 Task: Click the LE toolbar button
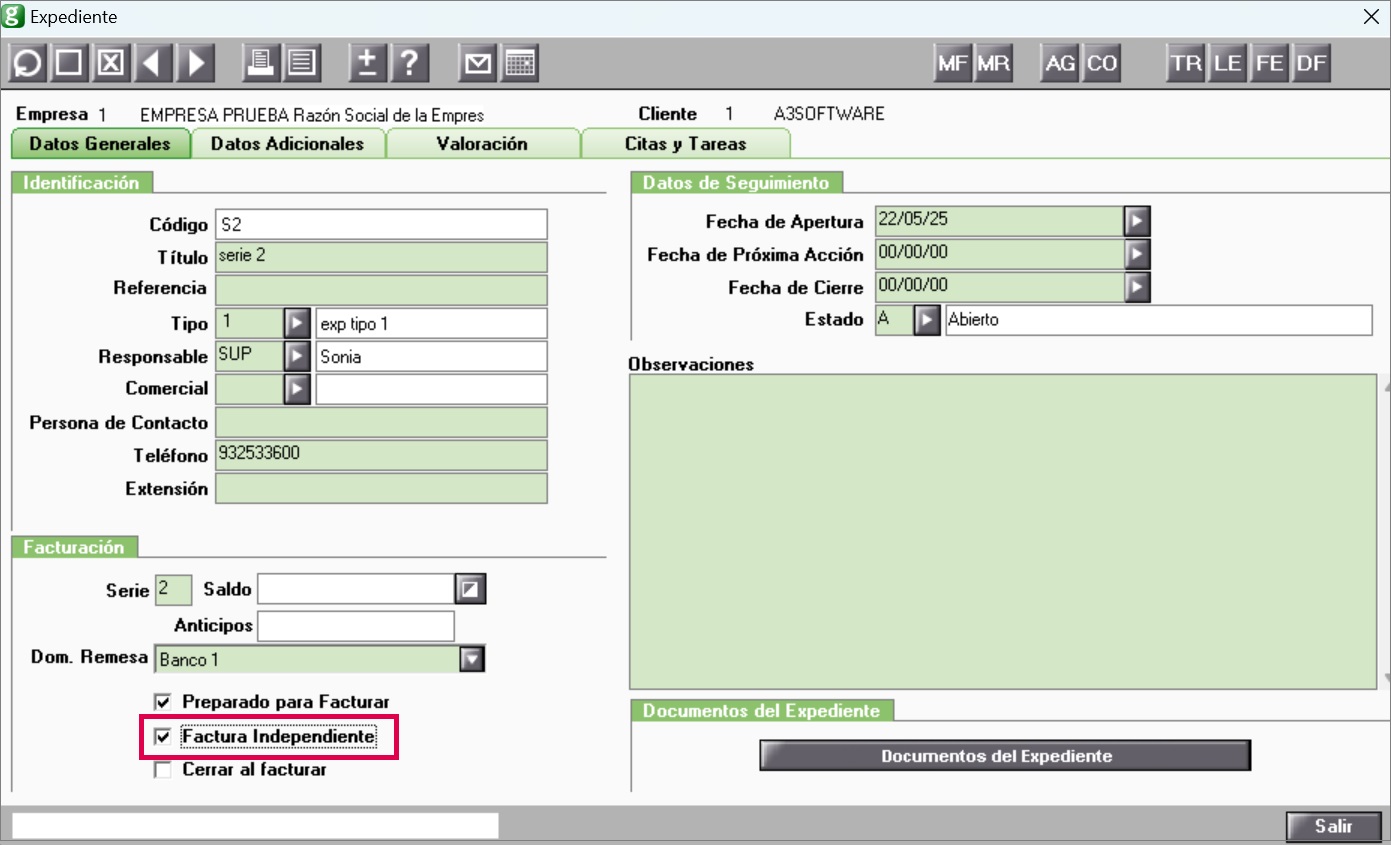pyautogui.click(x=1228, y=64)
